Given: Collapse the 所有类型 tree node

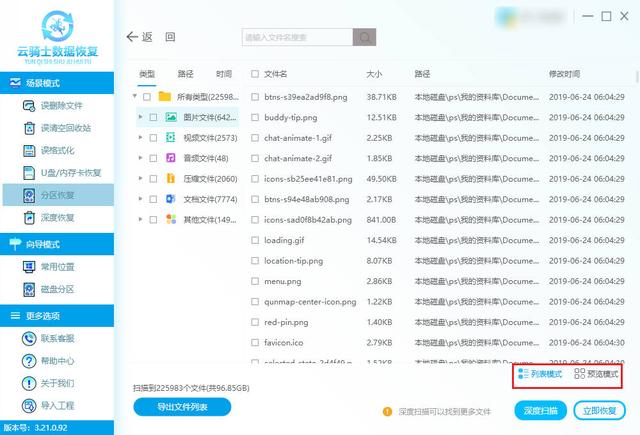Looking at the screenshot, I should click(135, 96).
